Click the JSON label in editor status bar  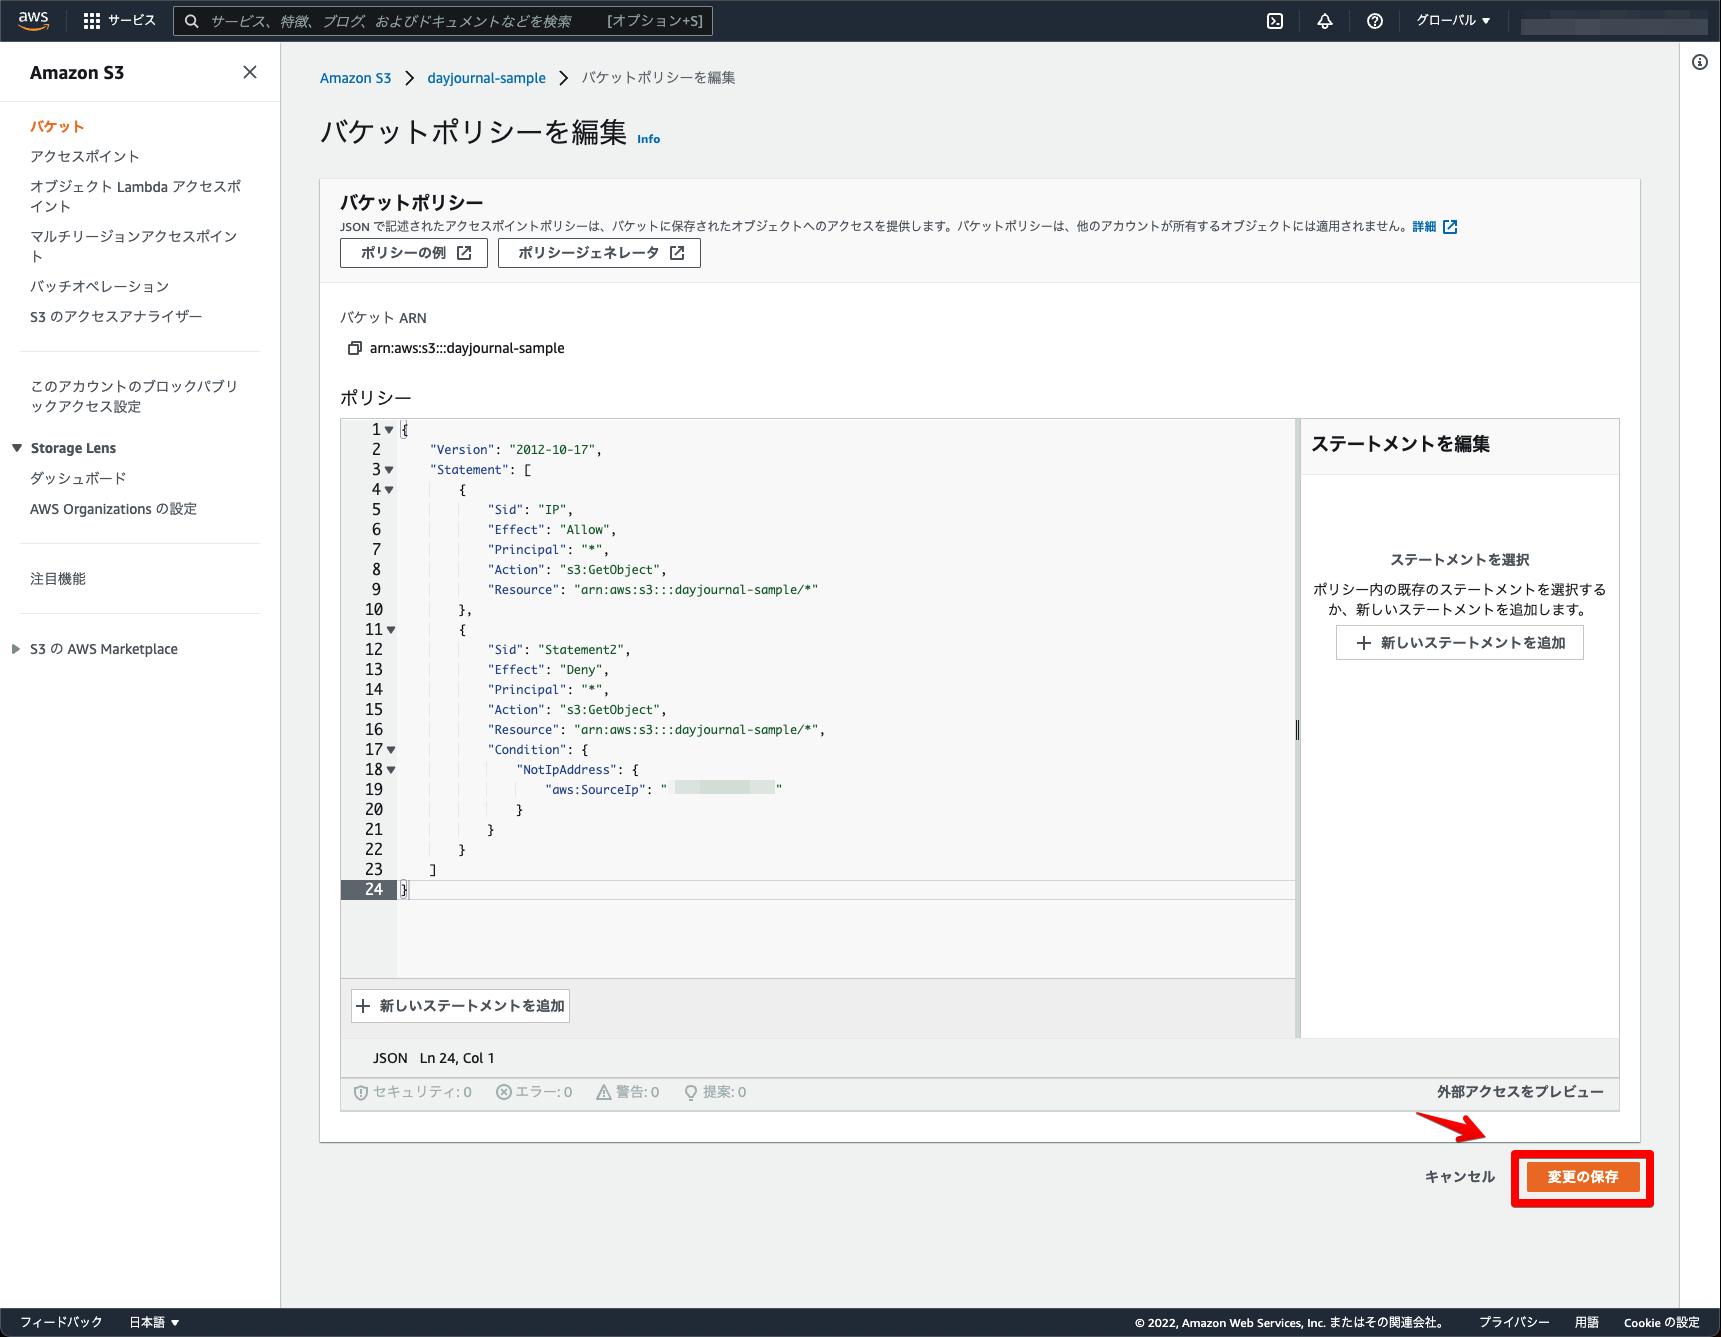click(x=390, y=1058)
